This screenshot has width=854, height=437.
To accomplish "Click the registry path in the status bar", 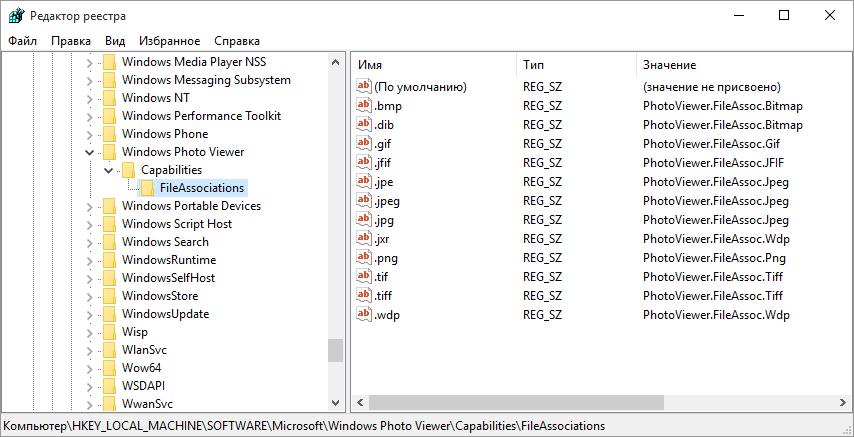I will [x=304, y=426].
